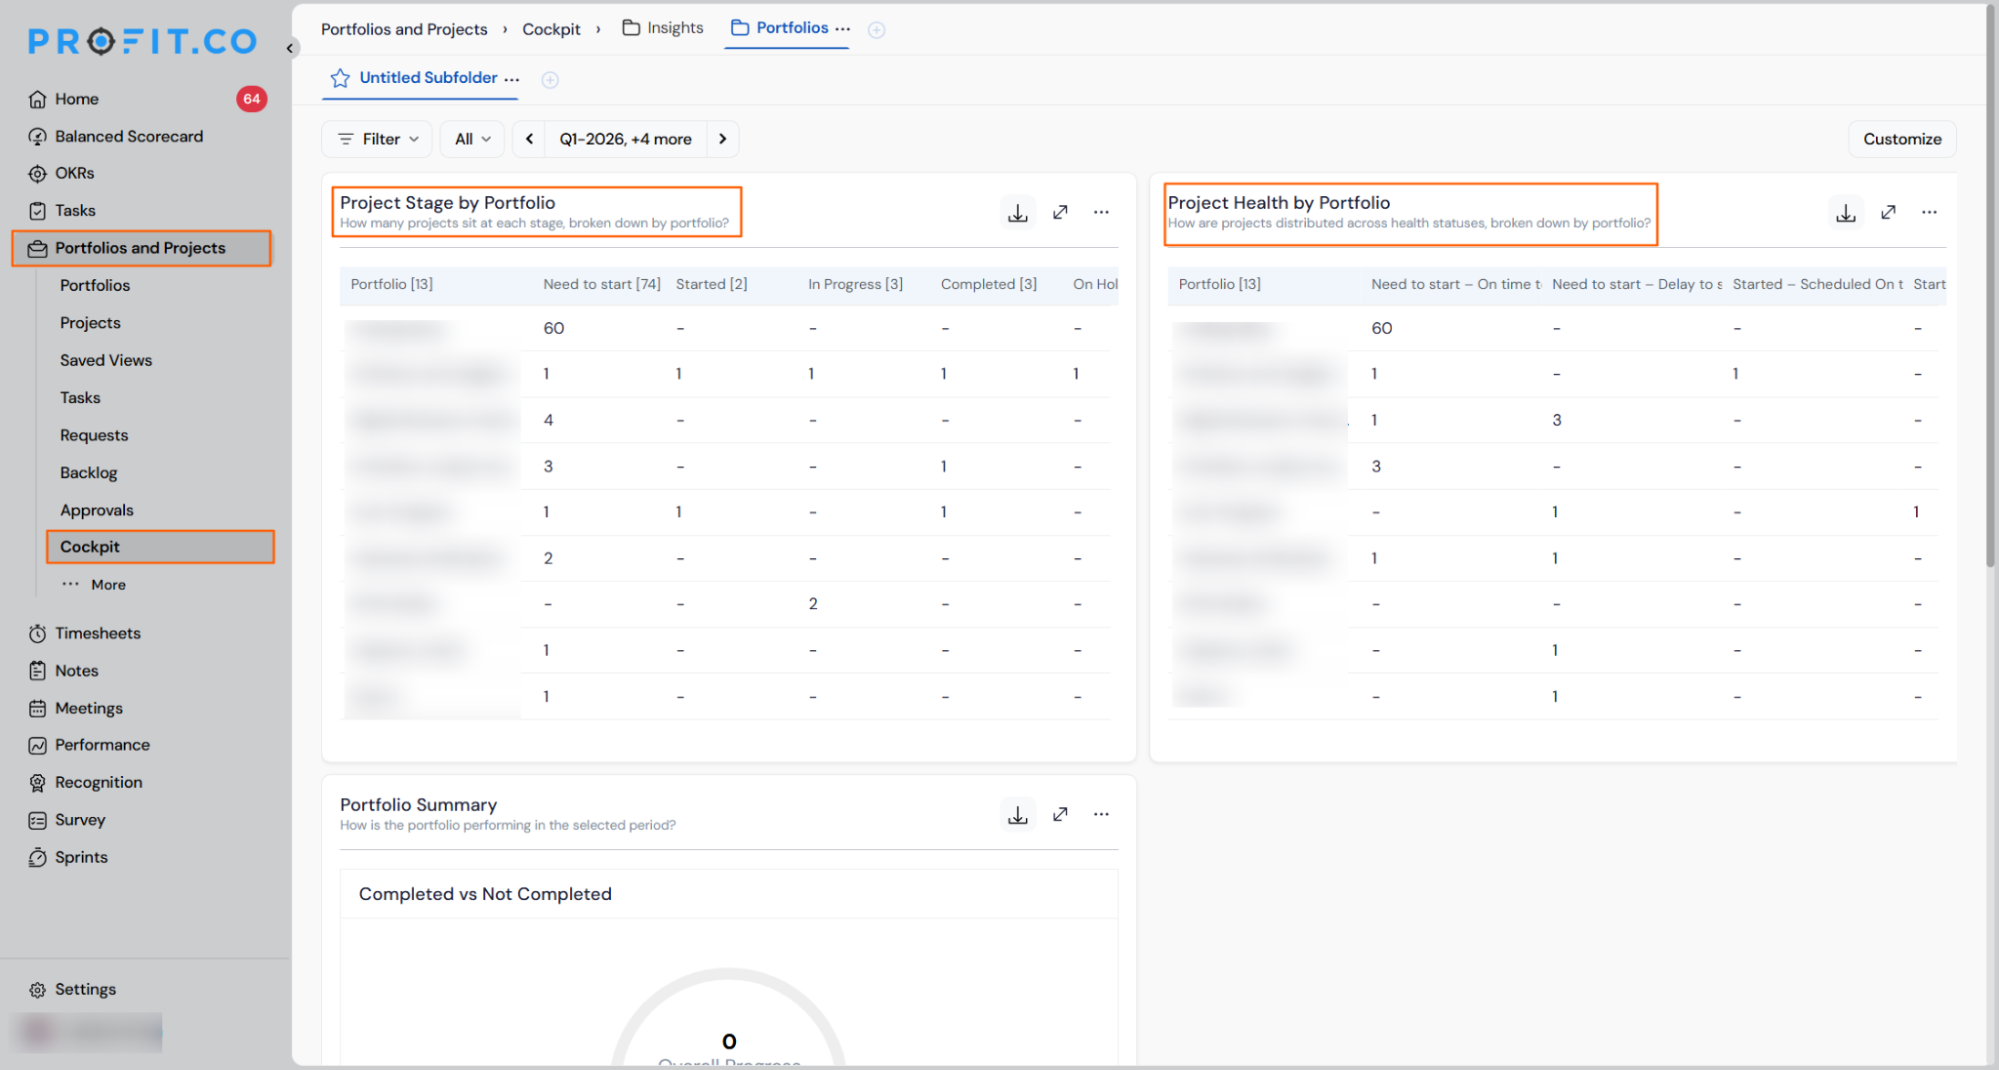
Task: Collapse the left sidebar using the chevron
Action: [x=290, y=48]
